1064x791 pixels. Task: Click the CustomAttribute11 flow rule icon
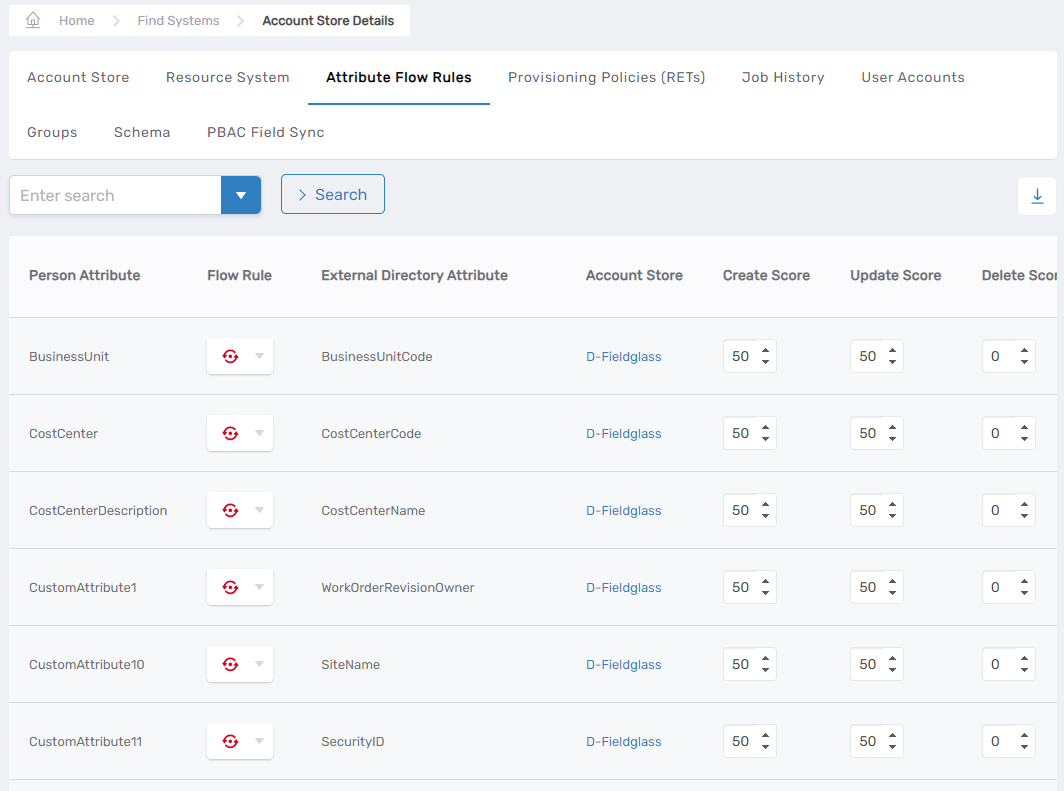[230, 741]
